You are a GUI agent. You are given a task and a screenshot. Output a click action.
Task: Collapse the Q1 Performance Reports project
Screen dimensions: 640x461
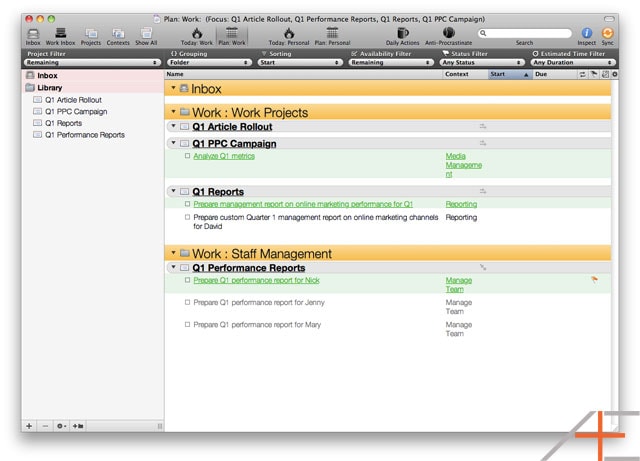click(x=173, y=267)
